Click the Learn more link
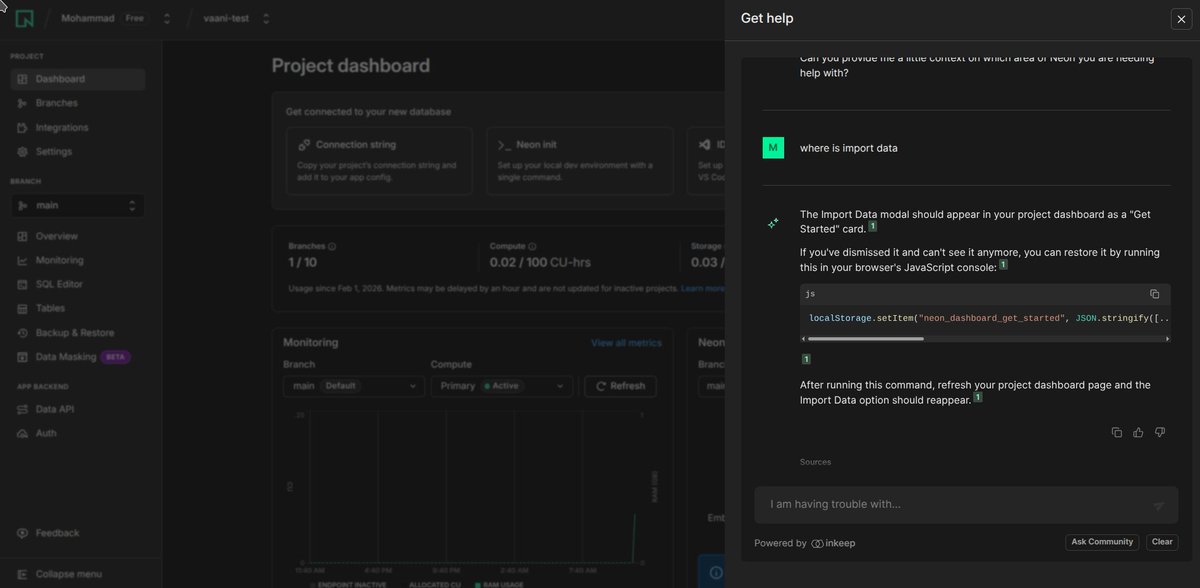 [x=703, y=288]
